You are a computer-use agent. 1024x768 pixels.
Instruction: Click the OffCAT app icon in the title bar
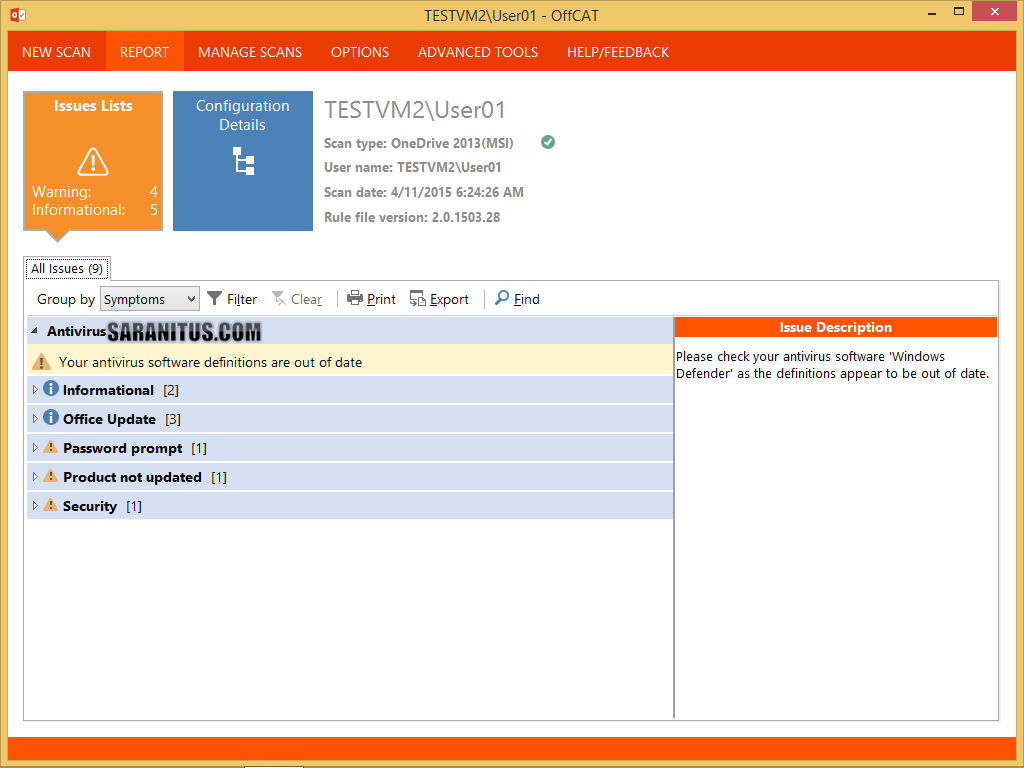pos(18,15)
